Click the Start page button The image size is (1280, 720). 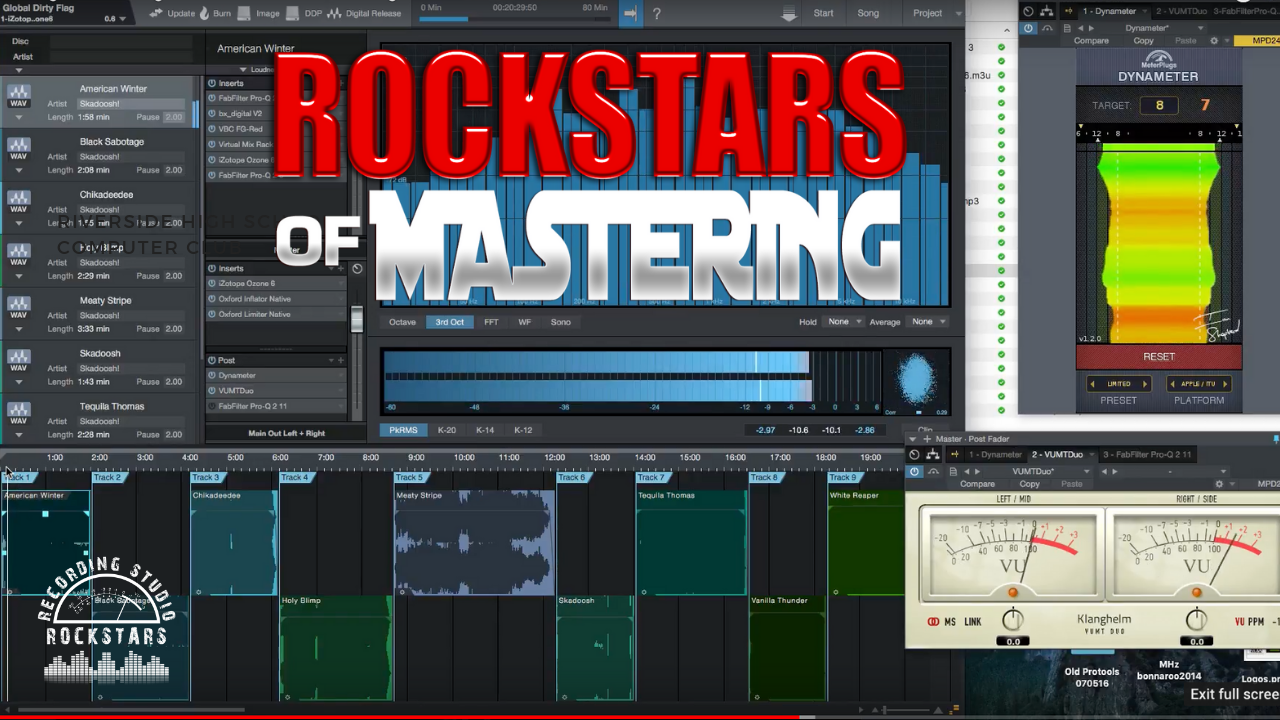(x=823, y=13)
